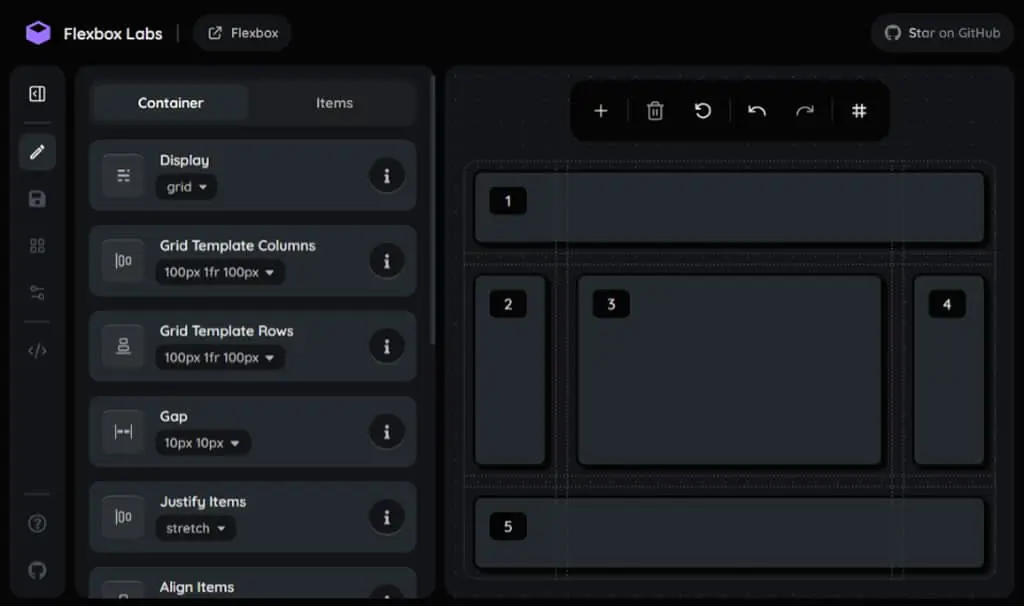Show info for Display property
This screenshot has height=606, width=1024.
pos(387,176)
